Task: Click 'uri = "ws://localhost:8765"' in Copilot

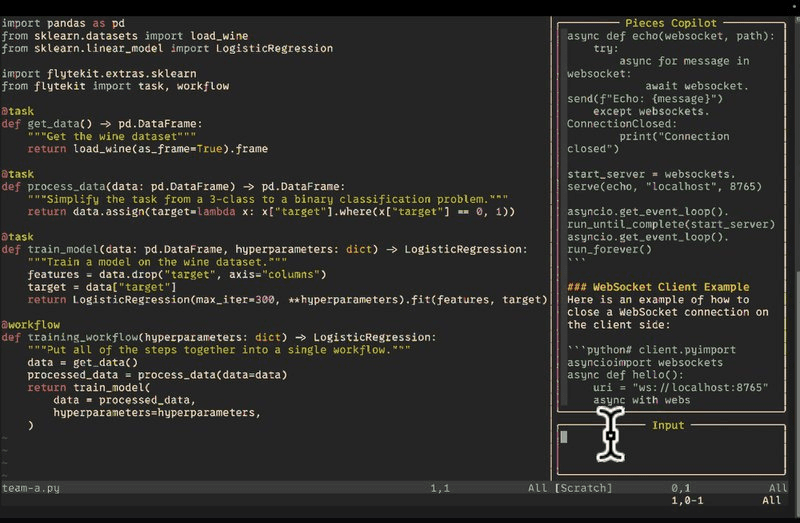Action: (681, 387)
